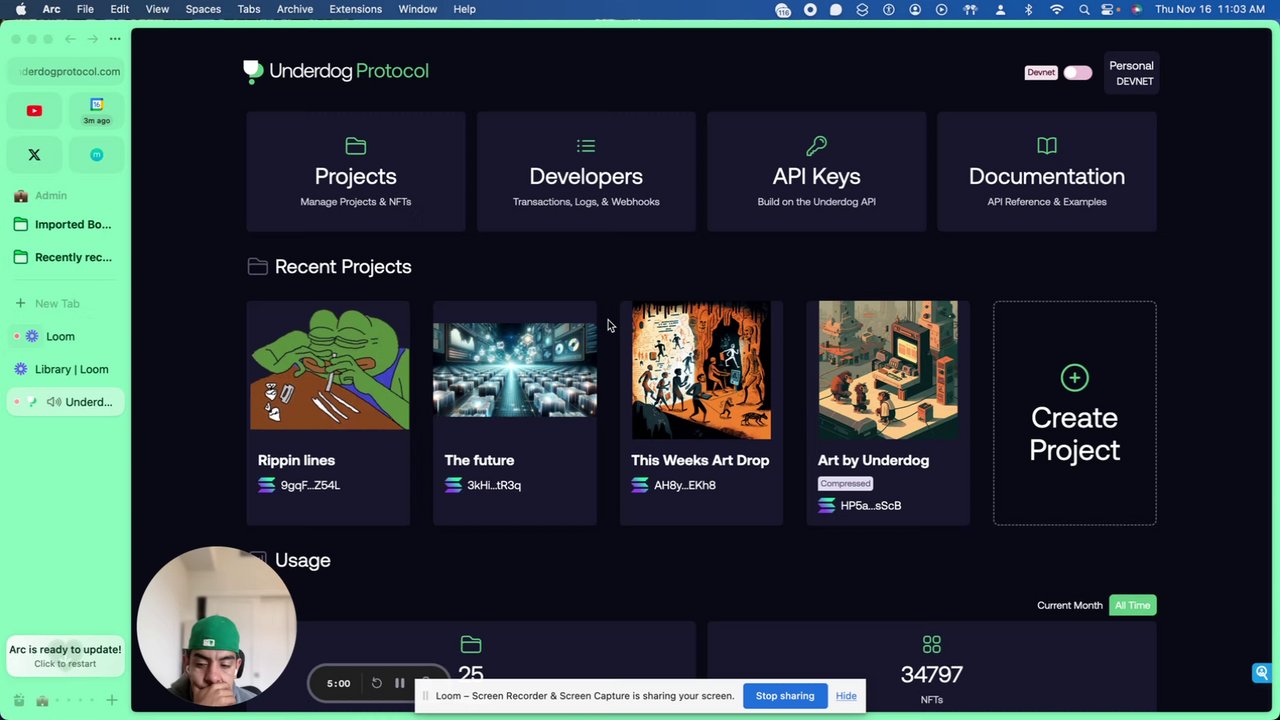The width and height of the screenshot is (1280, 720).
Task: Expand Imported Bookmarks folder in sidebar
Action: (66, 224)
